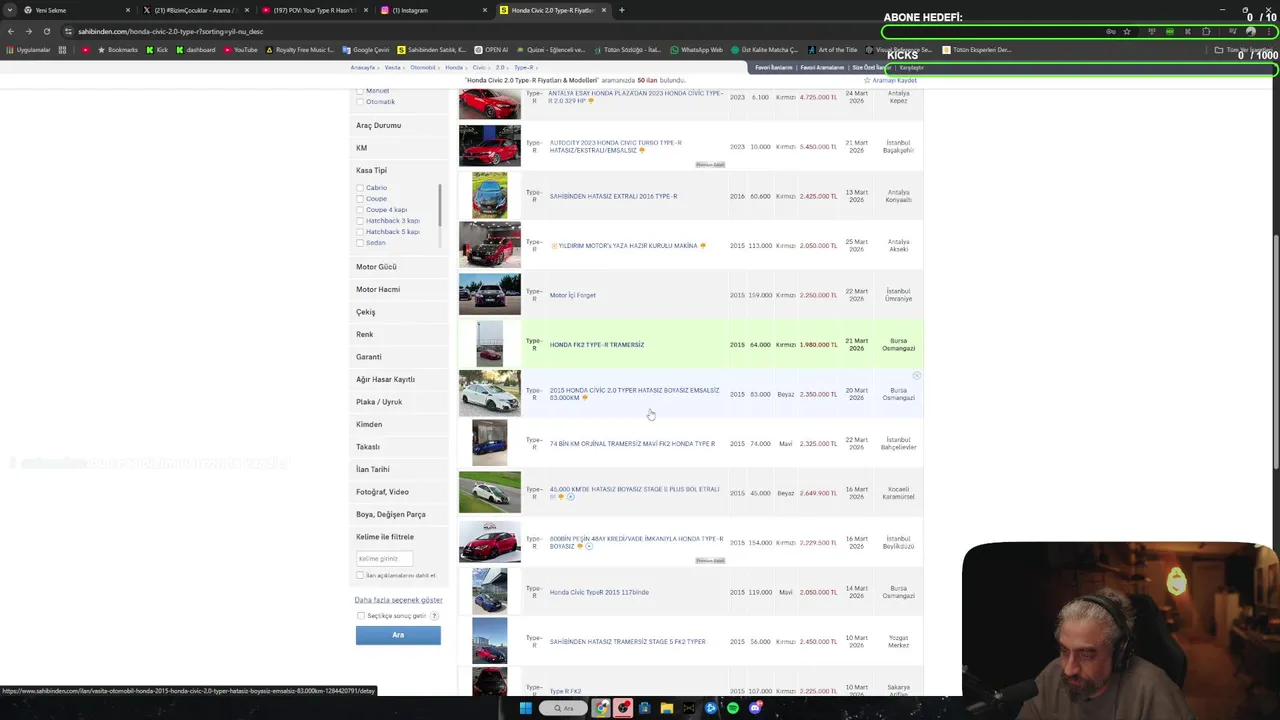Check the Hatchback 3 kapı option

coord(360,221)
